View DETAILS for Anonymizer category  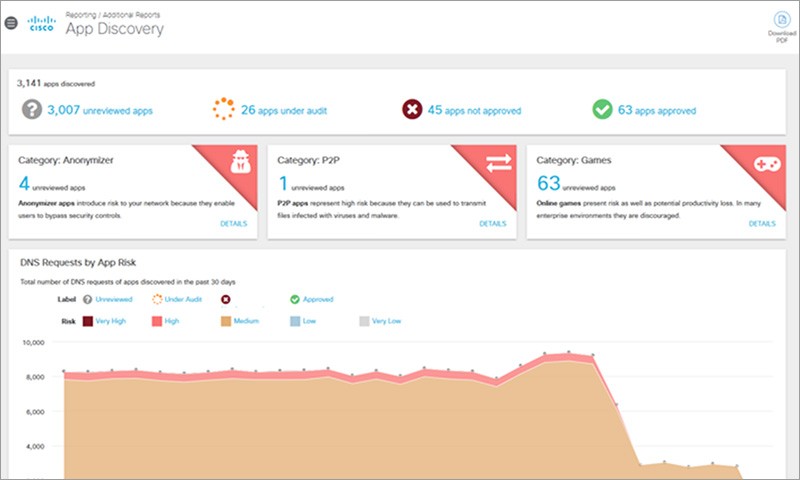(x=234, y=223)
